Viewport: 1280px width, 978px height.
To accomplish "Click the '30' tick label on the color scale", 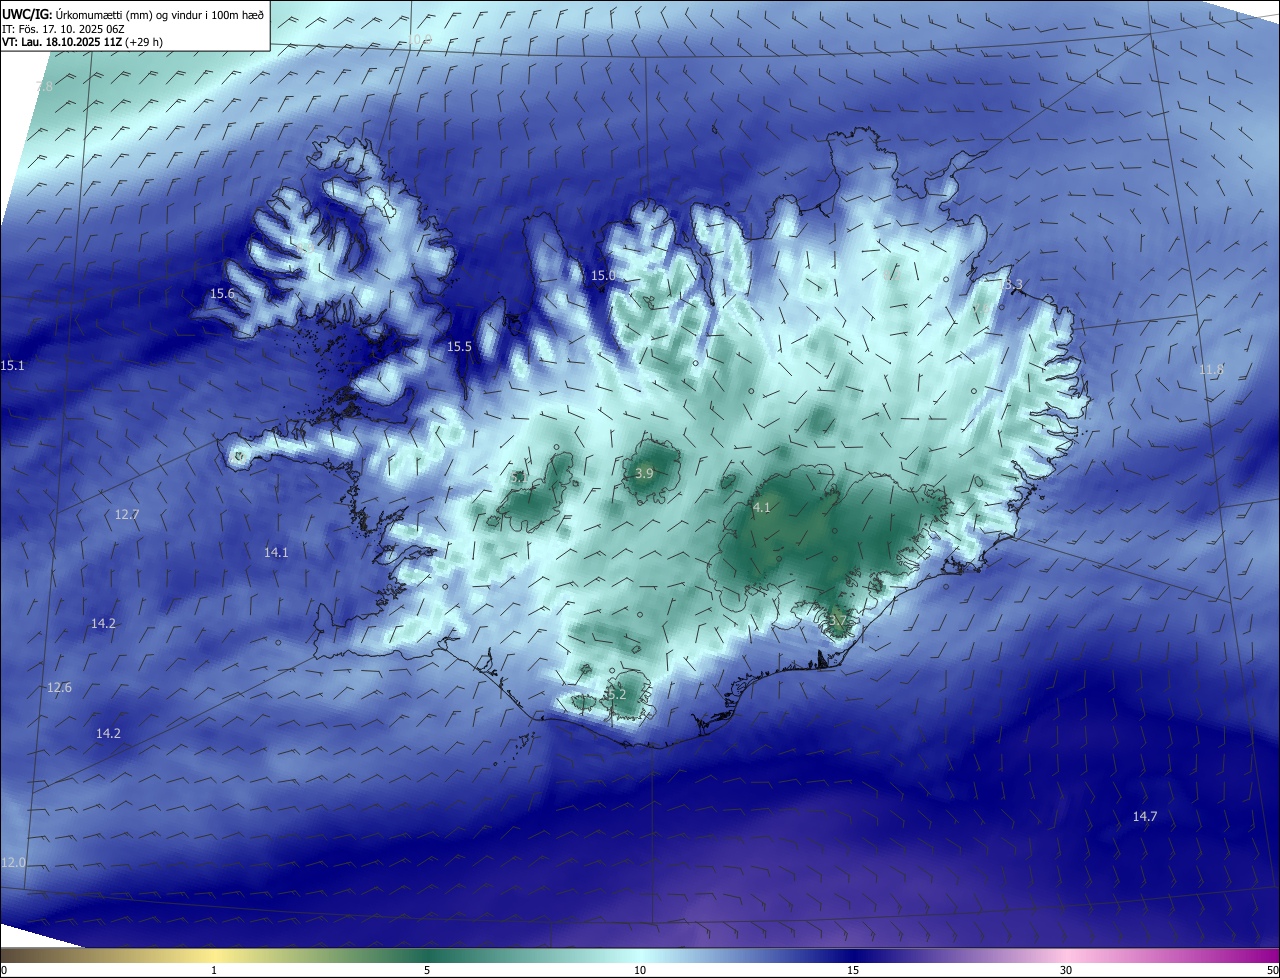I will click(1066, 970).
